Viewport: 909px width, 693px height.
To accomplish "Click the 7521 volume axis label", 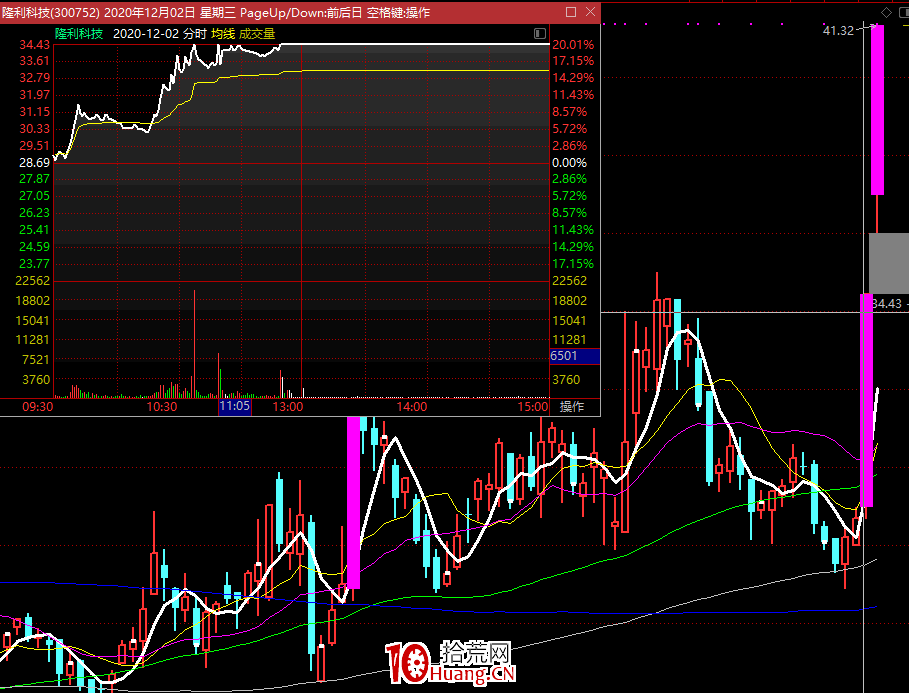I will (x=36, y=360).
